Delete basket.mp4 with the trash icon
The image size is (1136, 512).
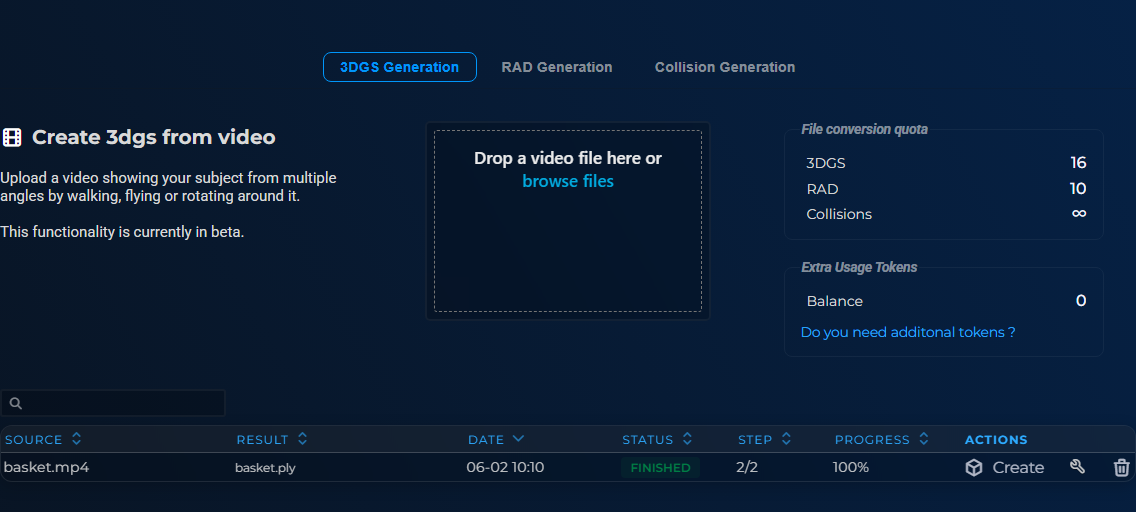1121,468
